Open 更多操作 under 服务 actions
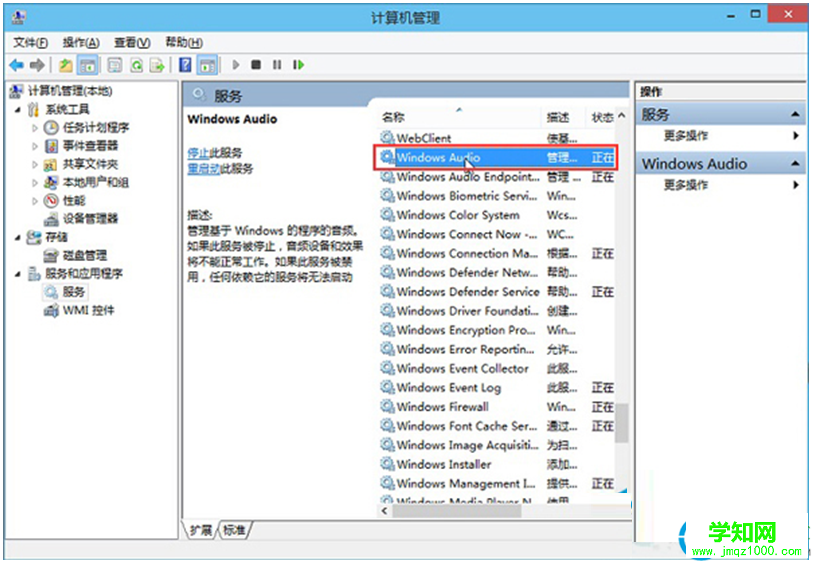The height and width of the screenshot is (563, 813). [685, 136]
